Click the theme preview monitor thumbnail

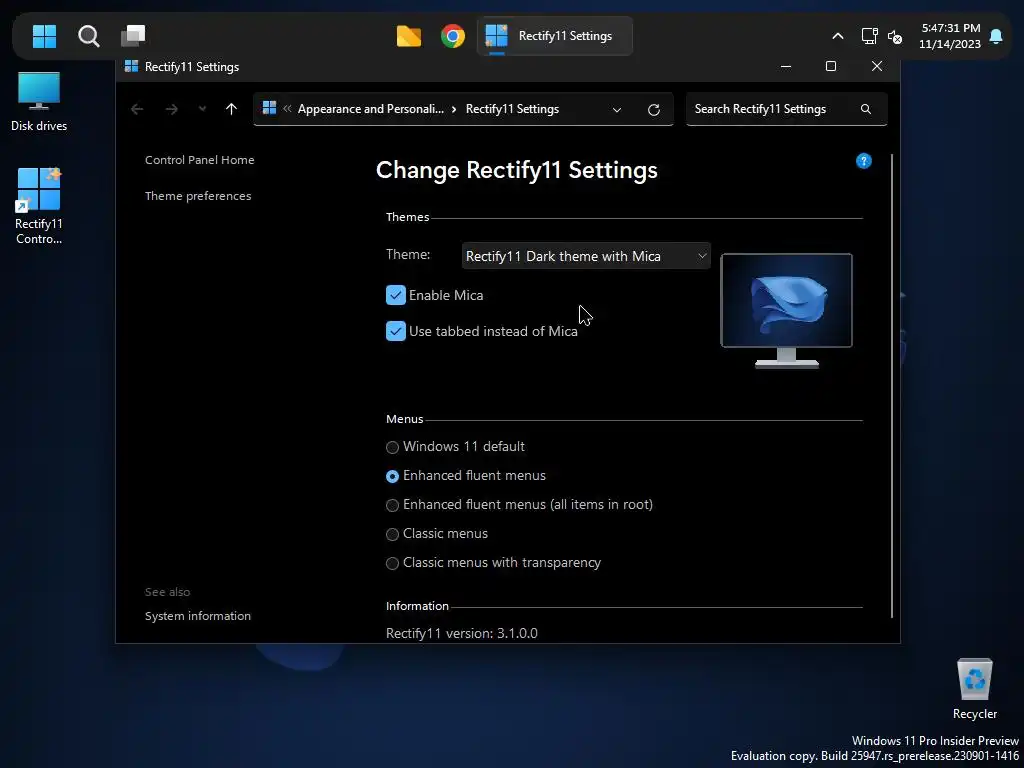(786, 311)
